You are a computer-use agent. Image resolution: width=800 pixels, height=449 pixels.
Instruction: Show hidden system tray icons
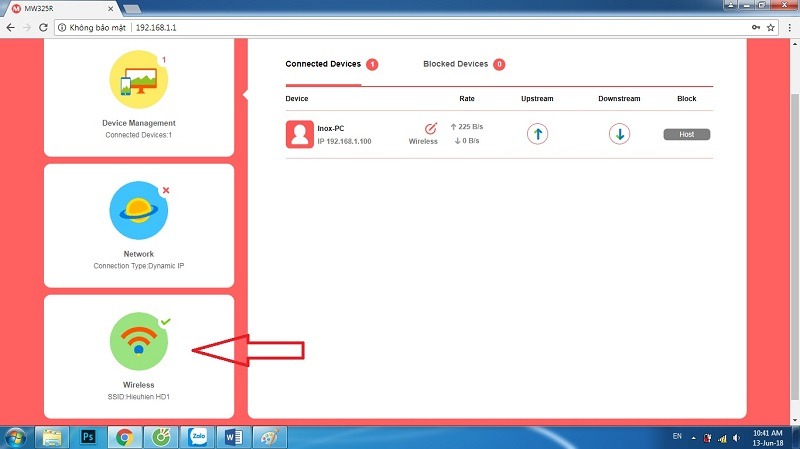point(693,438)
